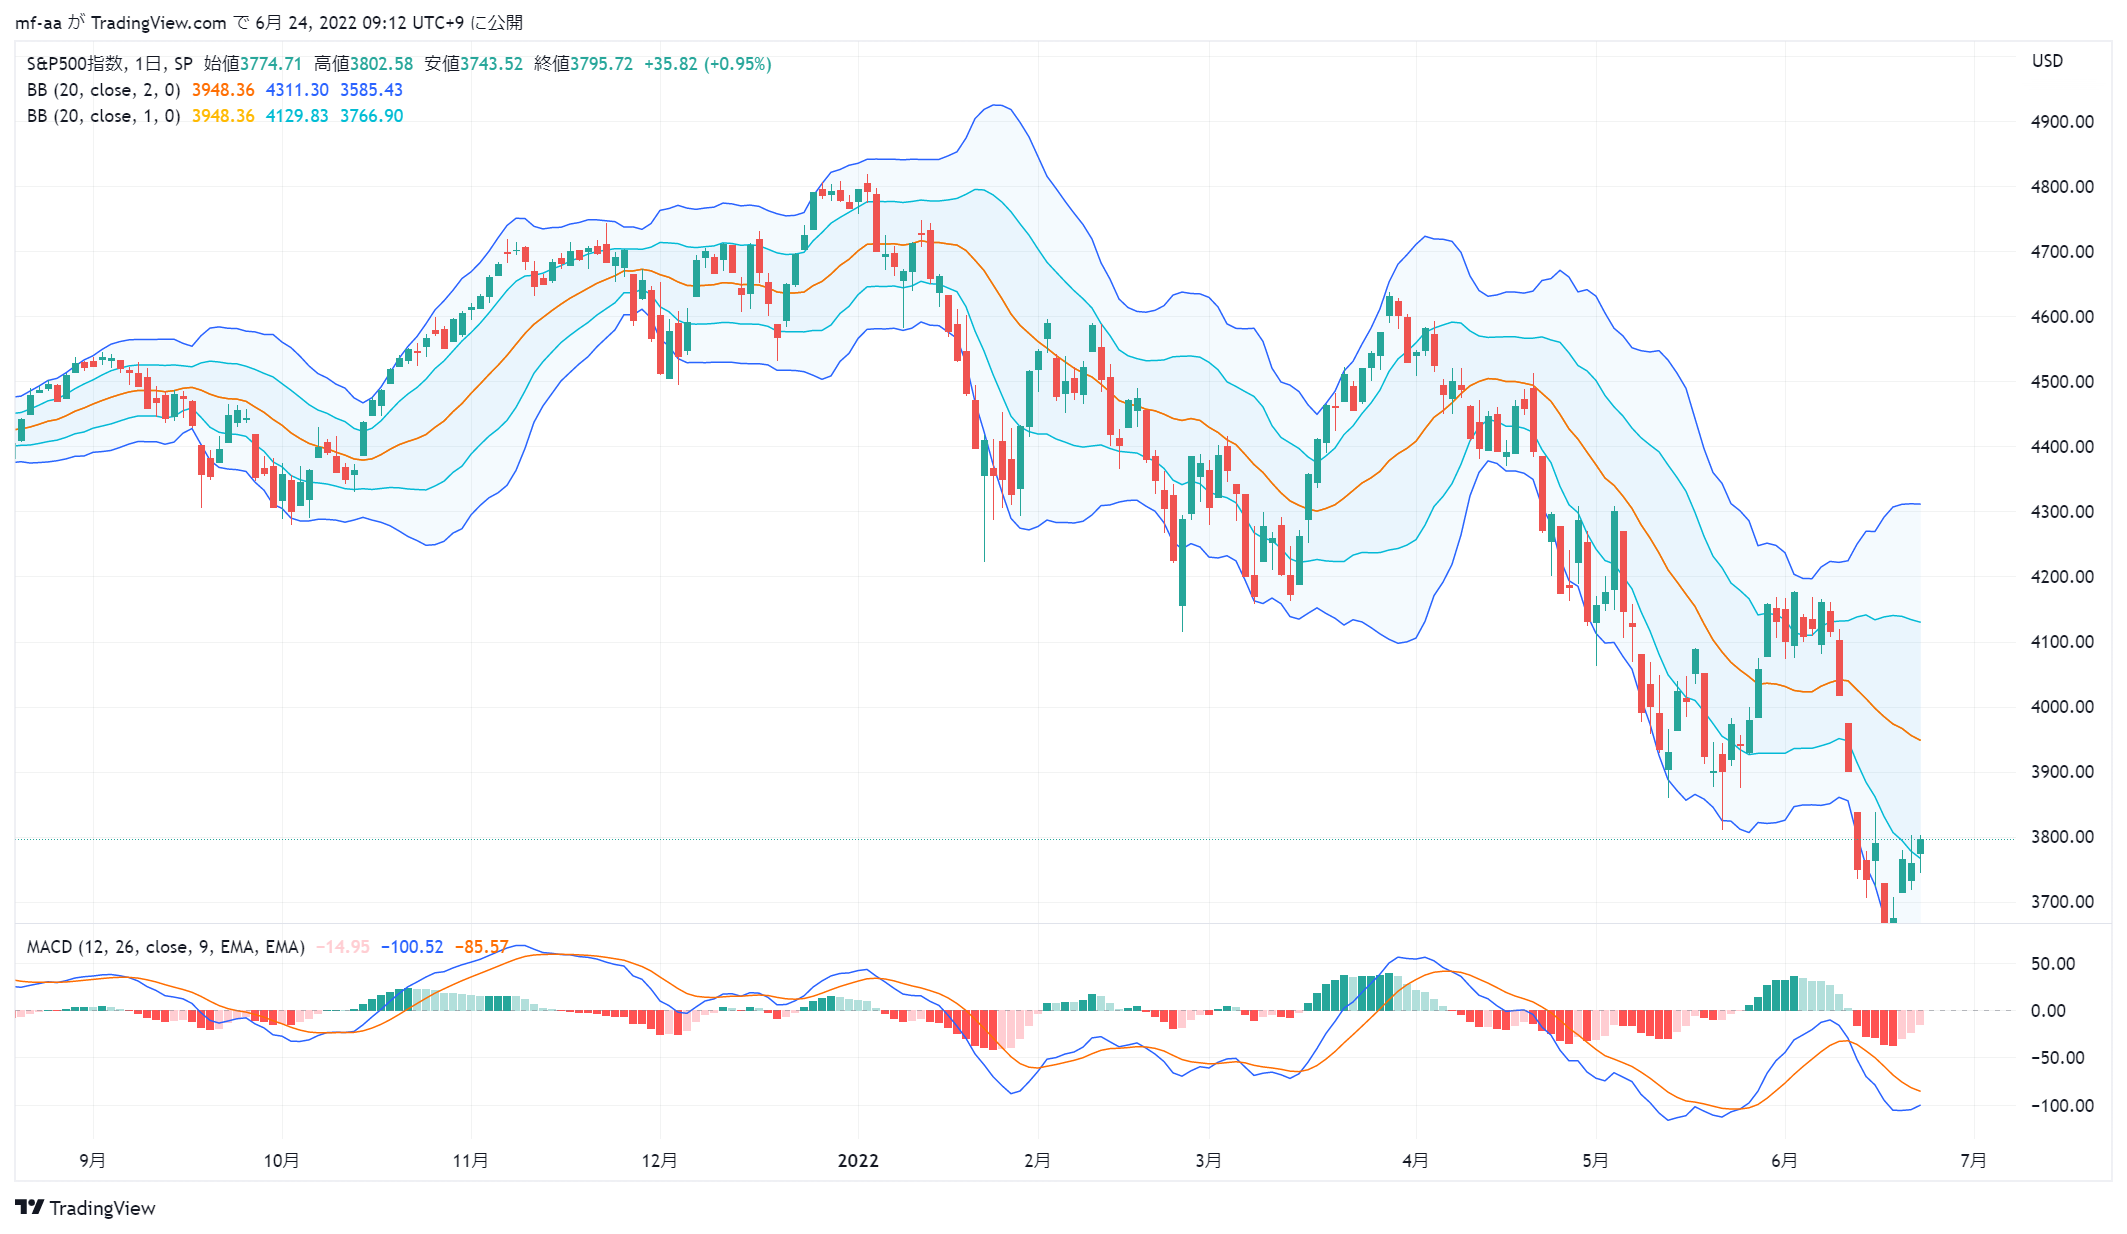This screenshot has width=2127, height=1234.
Task: Click the orange 3948.36 basis value
Action: point(223,90)
